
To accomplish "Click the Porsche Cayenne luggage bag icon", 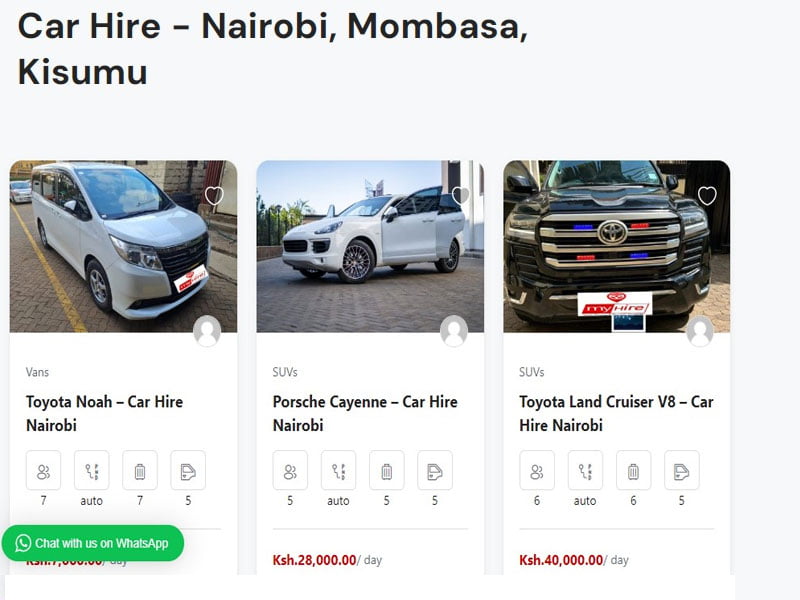I will 387,470.
